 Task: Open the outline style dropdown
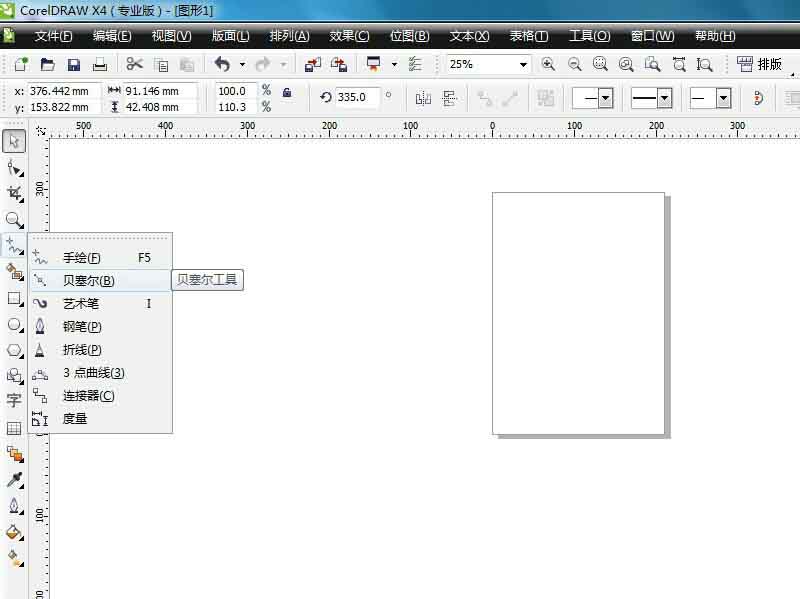click(x=664, y=98)
